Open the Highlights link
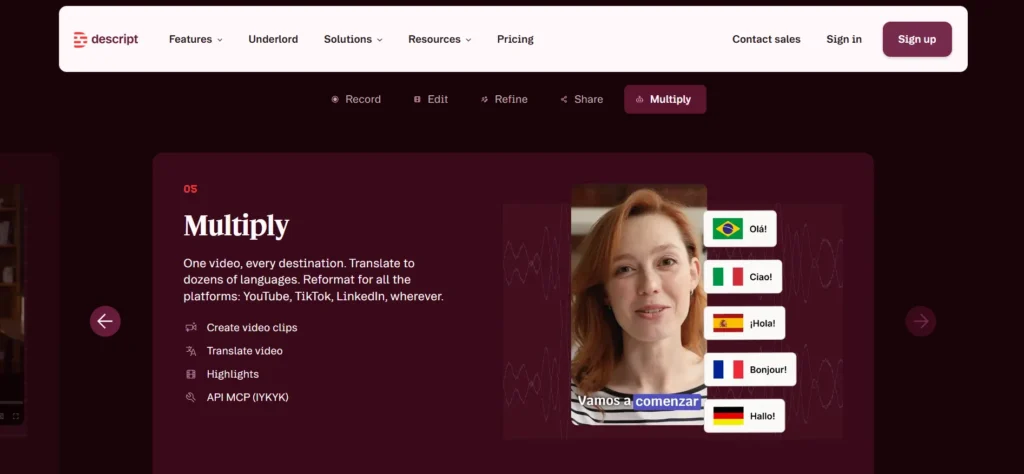Viewport: 1024px width, 474px height. pos(232,374)
